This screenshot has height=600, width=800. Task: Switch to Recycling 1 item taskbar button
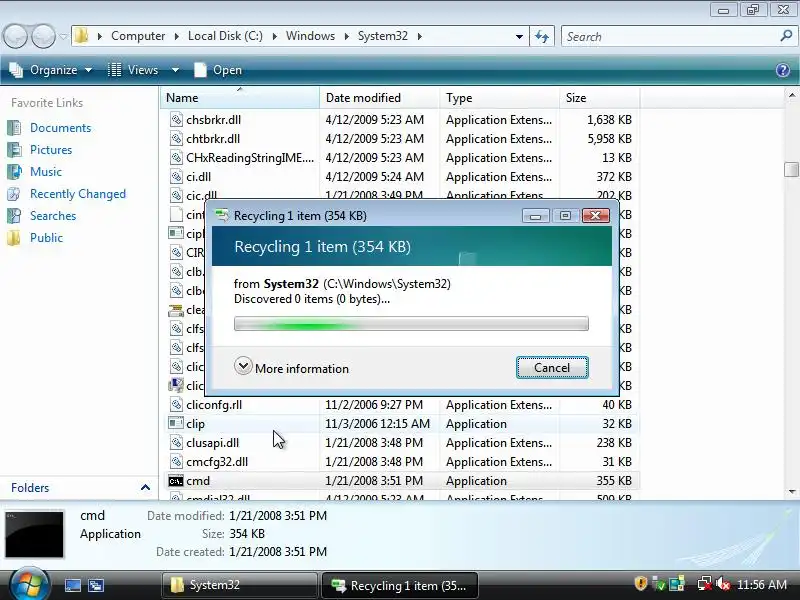tap(400, 585)
